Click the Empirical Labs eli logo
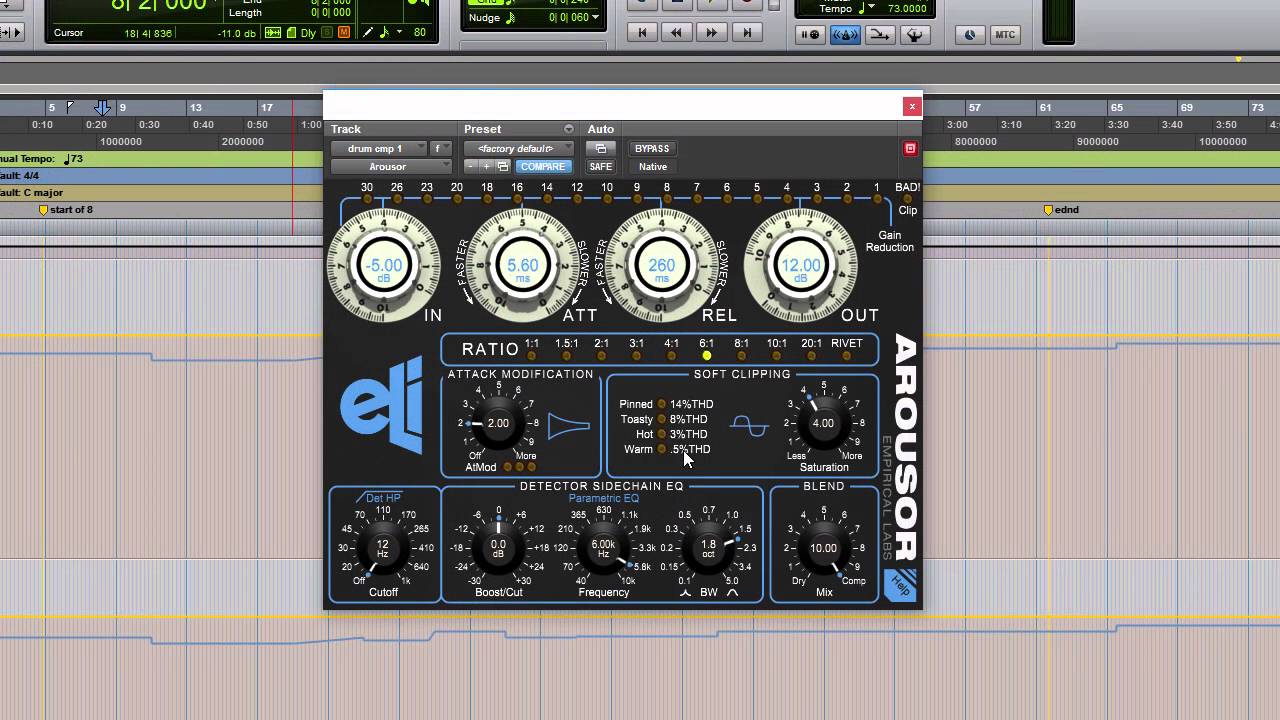Image resolution: width=1280 pixels, height=720 pixels. (381, 404)
